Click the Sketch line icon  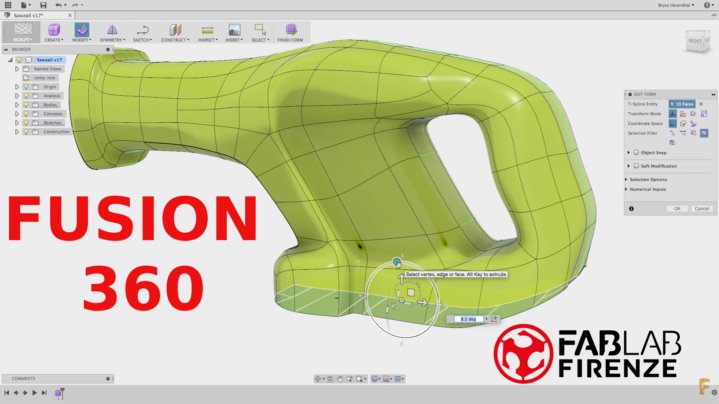(x=143, y=30)
